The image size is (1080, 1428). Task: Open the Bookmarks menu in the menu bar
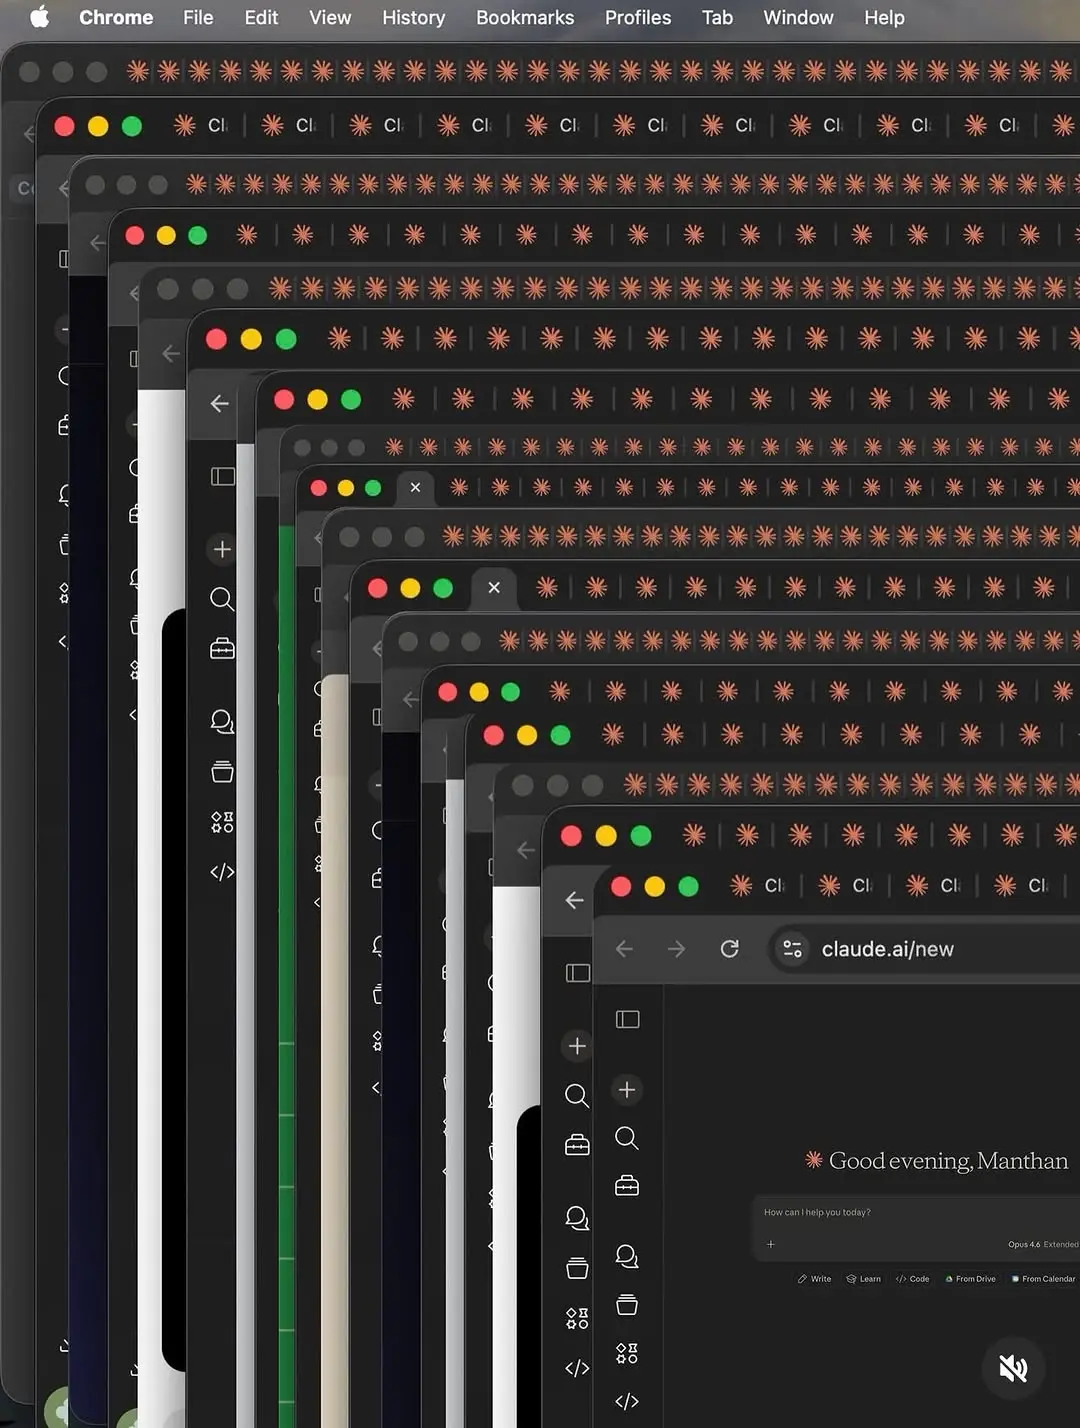525,17
